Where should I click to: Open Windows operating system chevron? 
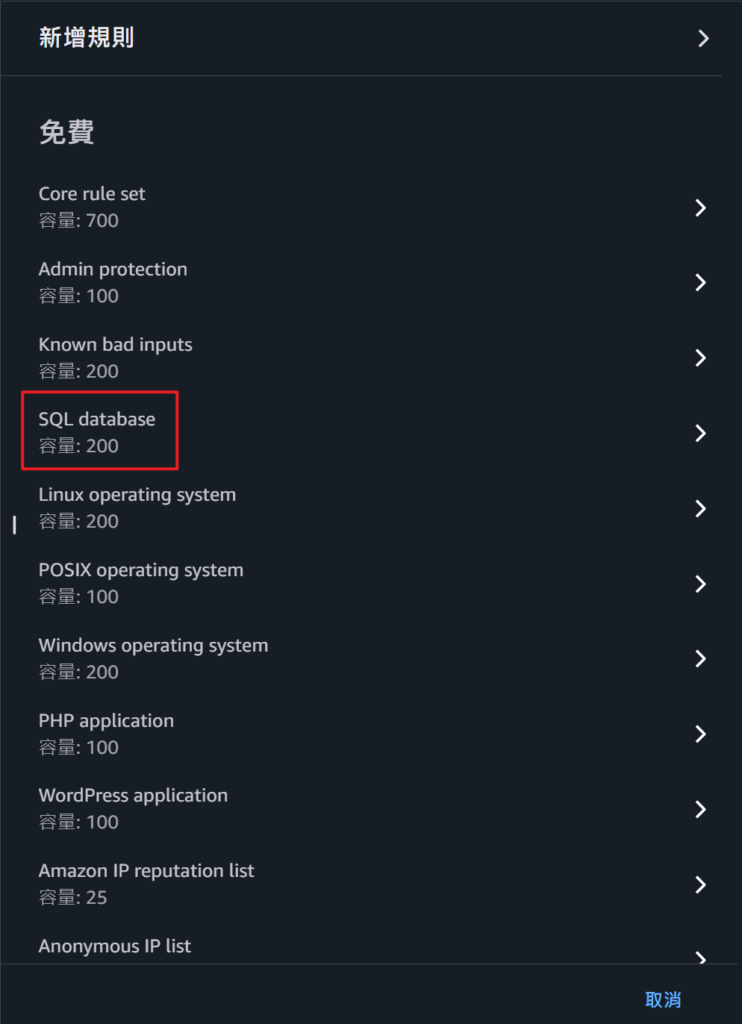coord(701,659)
